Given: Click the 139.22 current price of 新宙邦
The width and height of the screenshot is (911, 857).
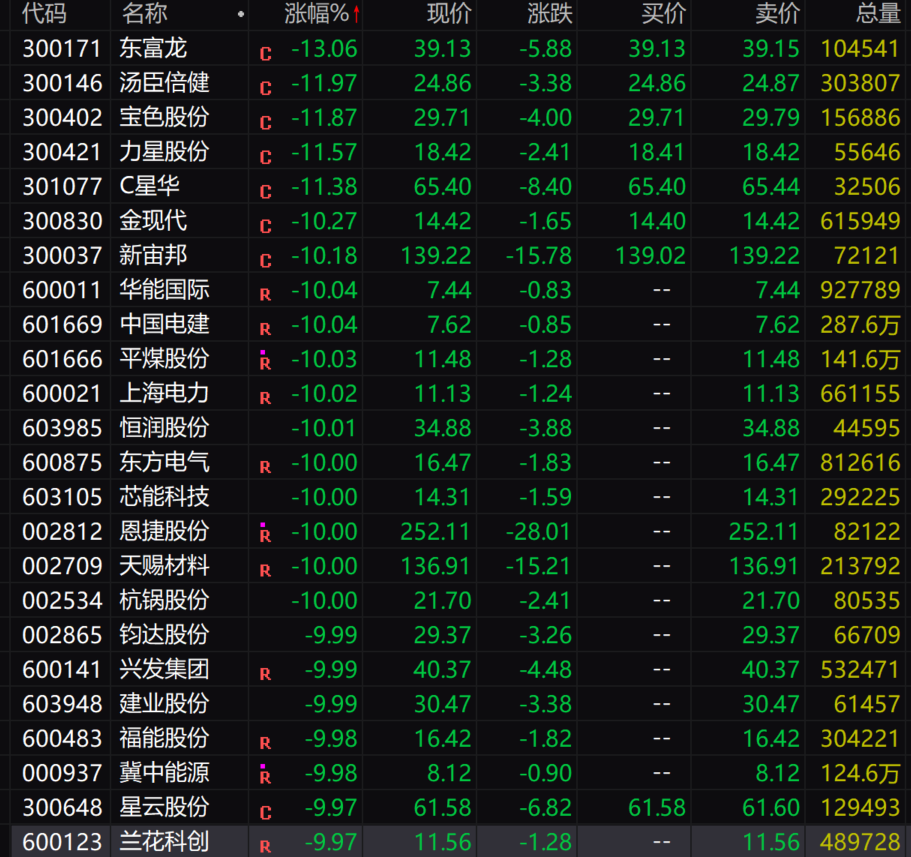Looking at the screenshot, I should coord(436,256).
